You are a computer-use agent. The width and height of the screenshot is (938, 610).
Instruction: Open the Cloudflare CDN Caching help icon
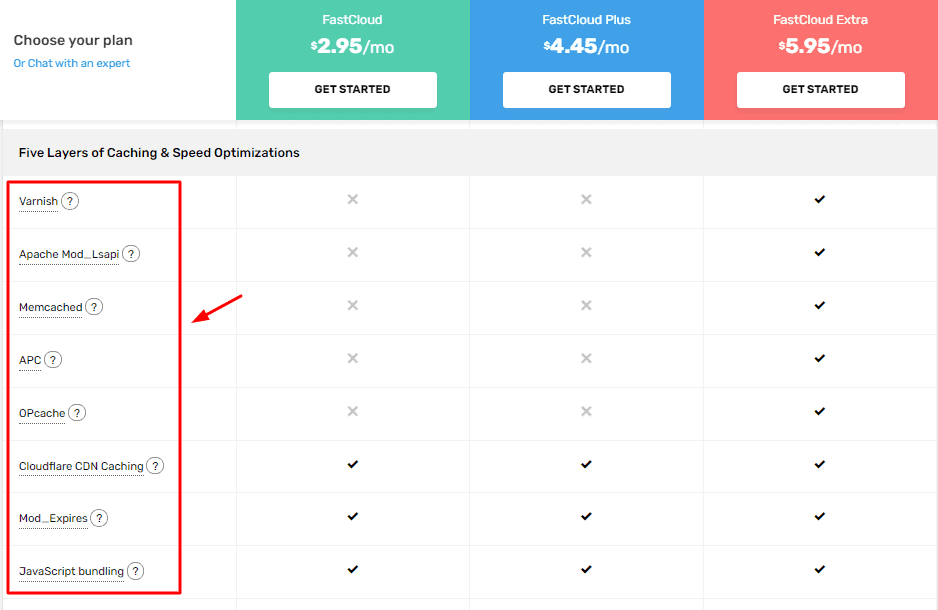click(155, 465)
